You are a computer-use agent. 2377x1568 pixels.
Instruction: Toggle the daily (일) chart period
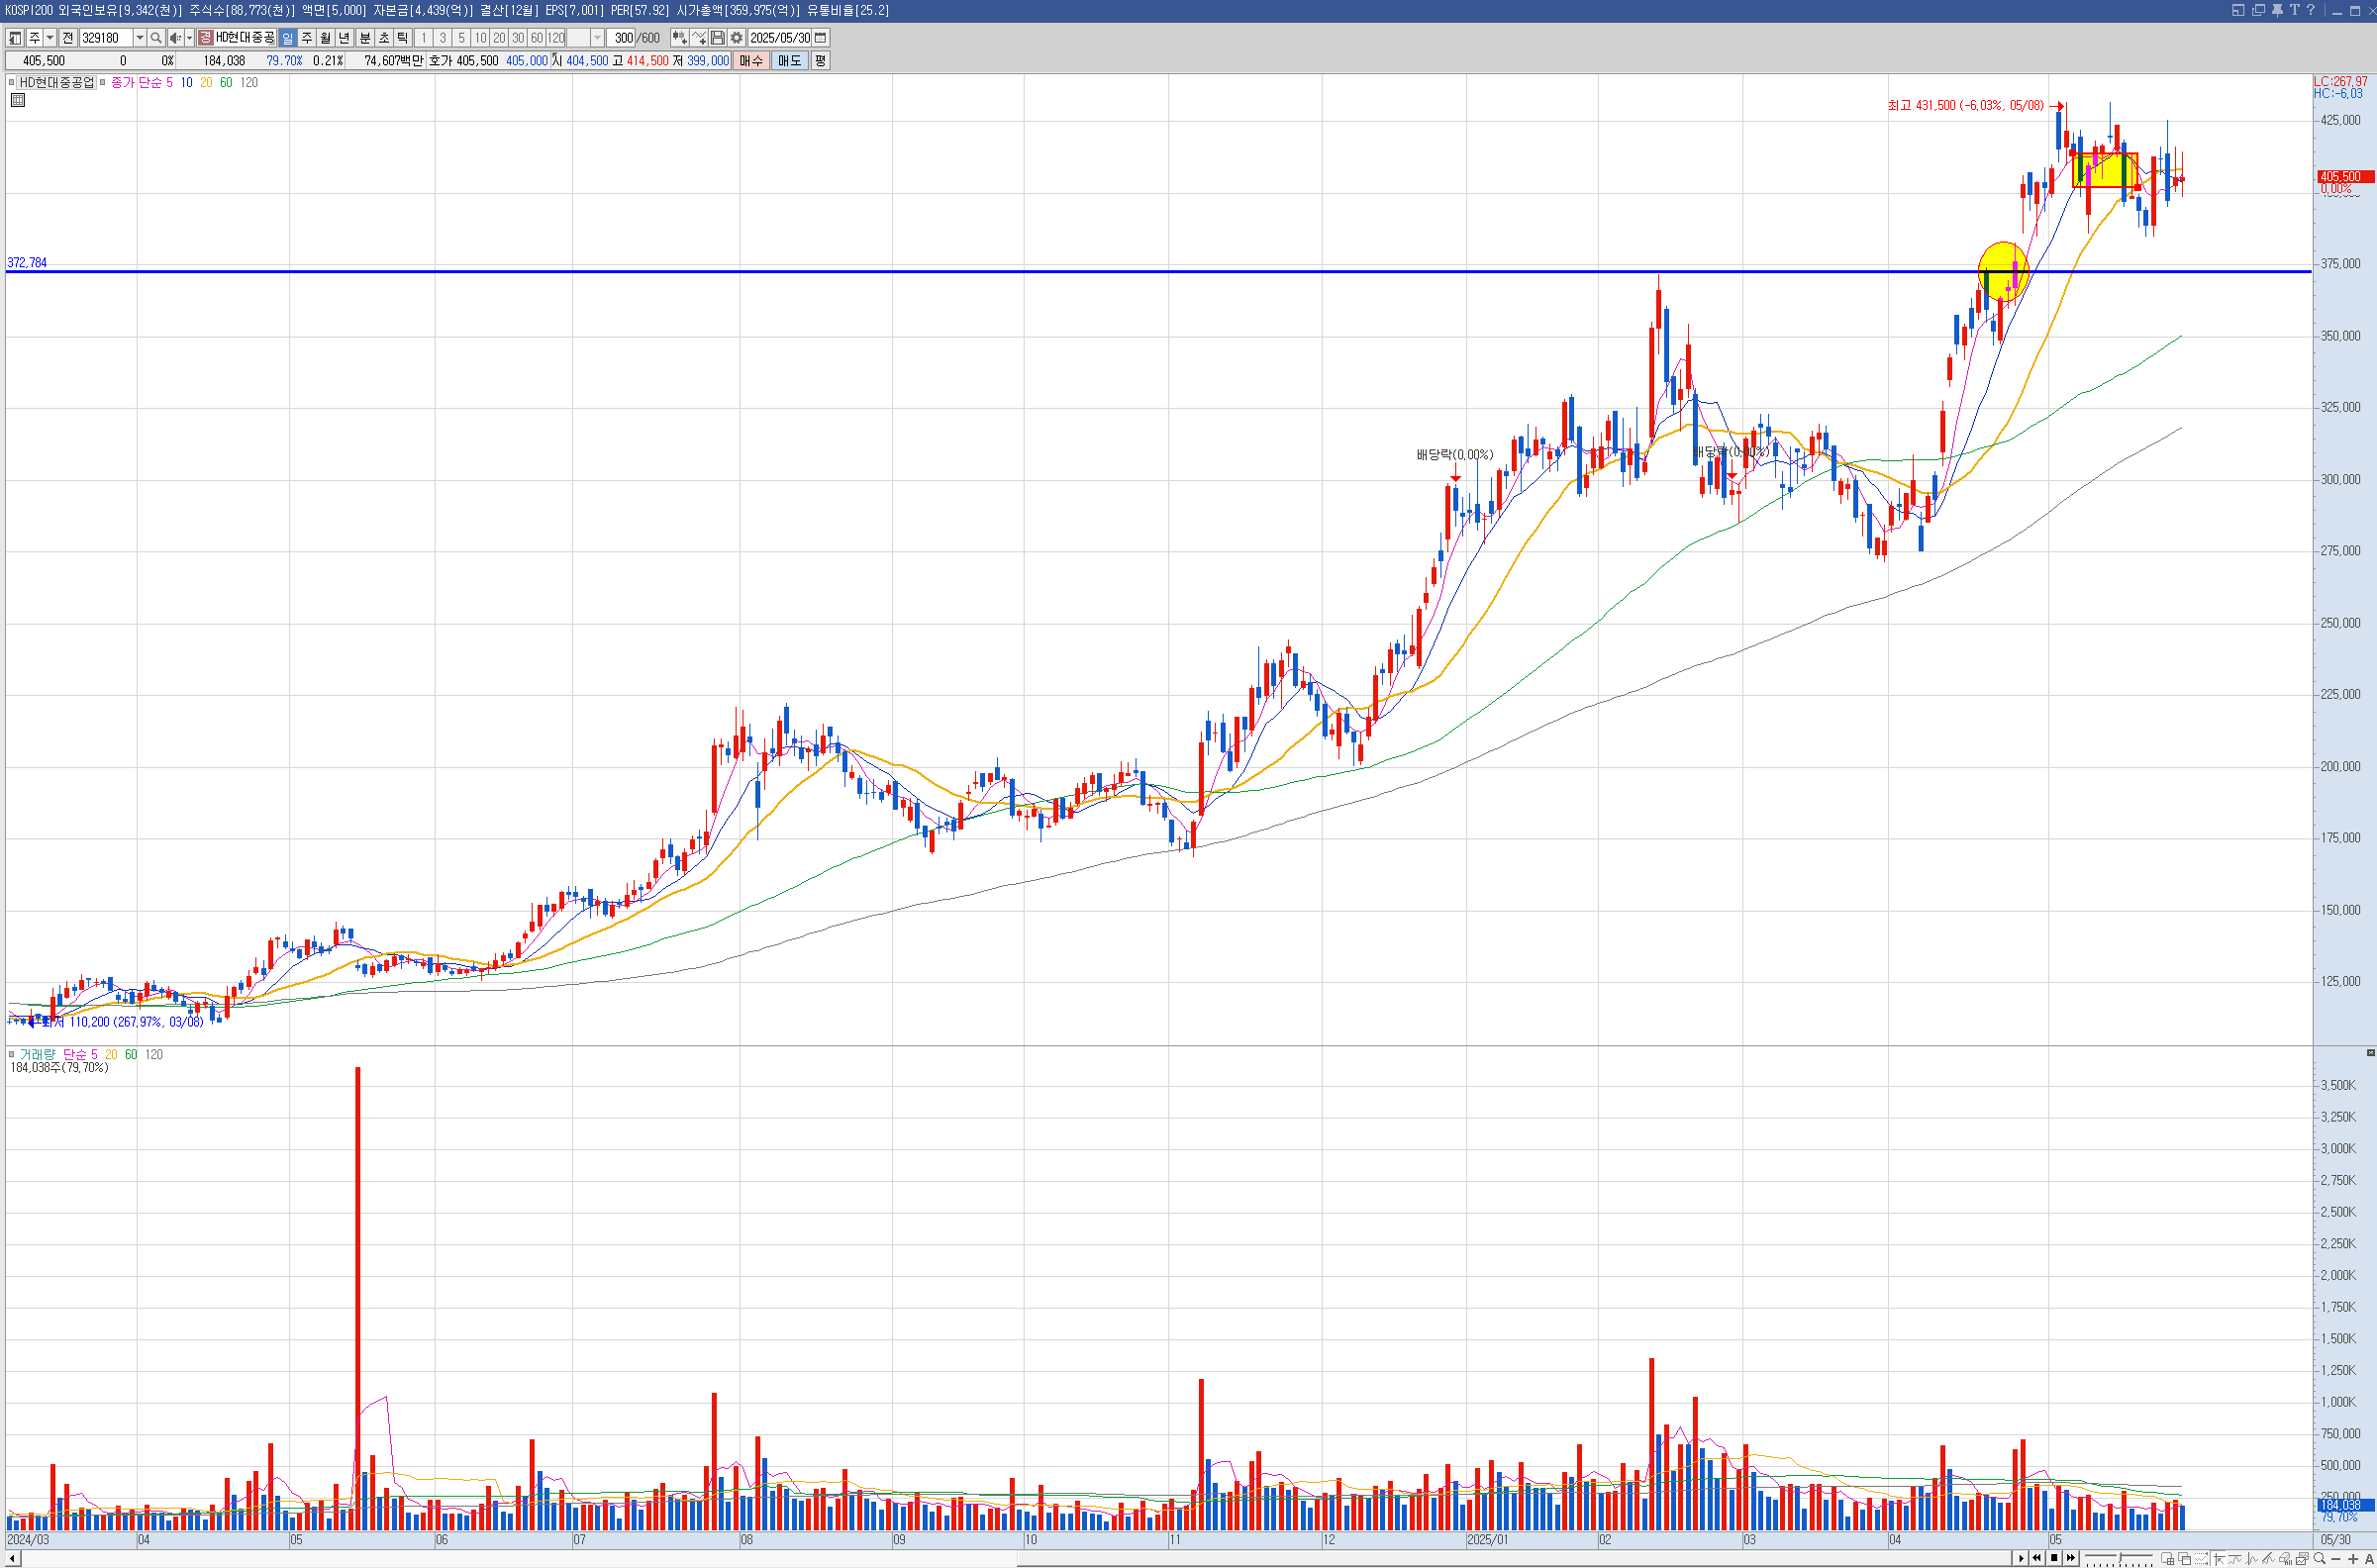point(288,38)
